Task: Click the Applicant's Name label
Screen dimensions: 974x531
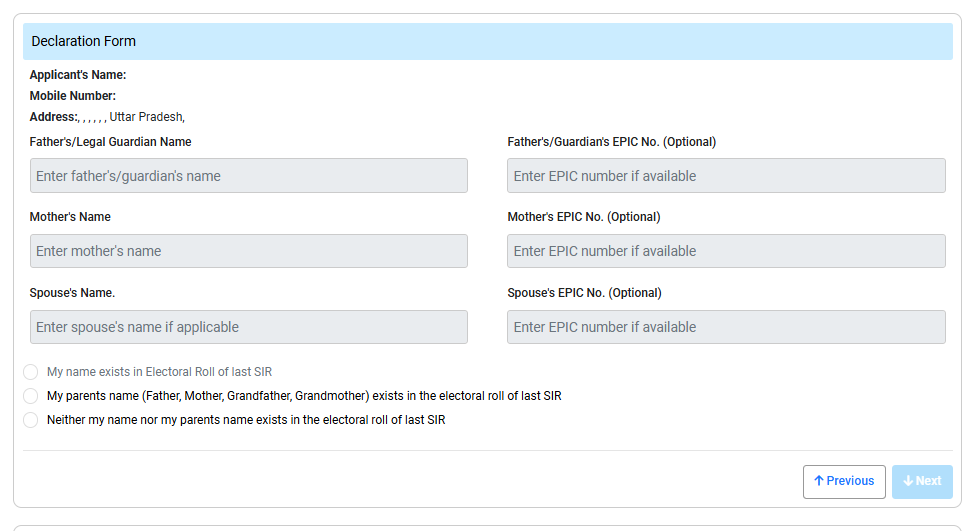Action: (x=78, y=75)
